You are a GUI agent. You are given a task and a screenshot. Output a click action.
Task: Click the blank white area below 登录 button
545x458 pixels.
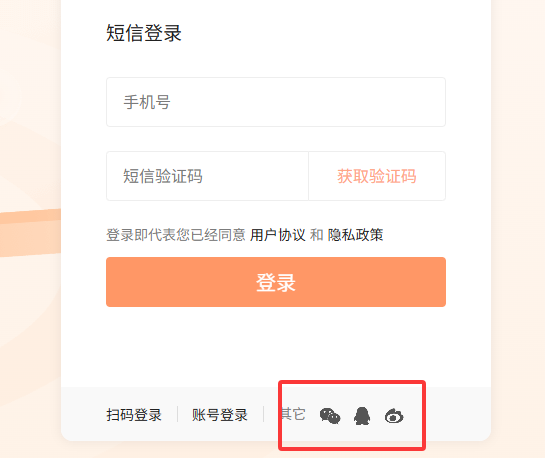[276, 346]
